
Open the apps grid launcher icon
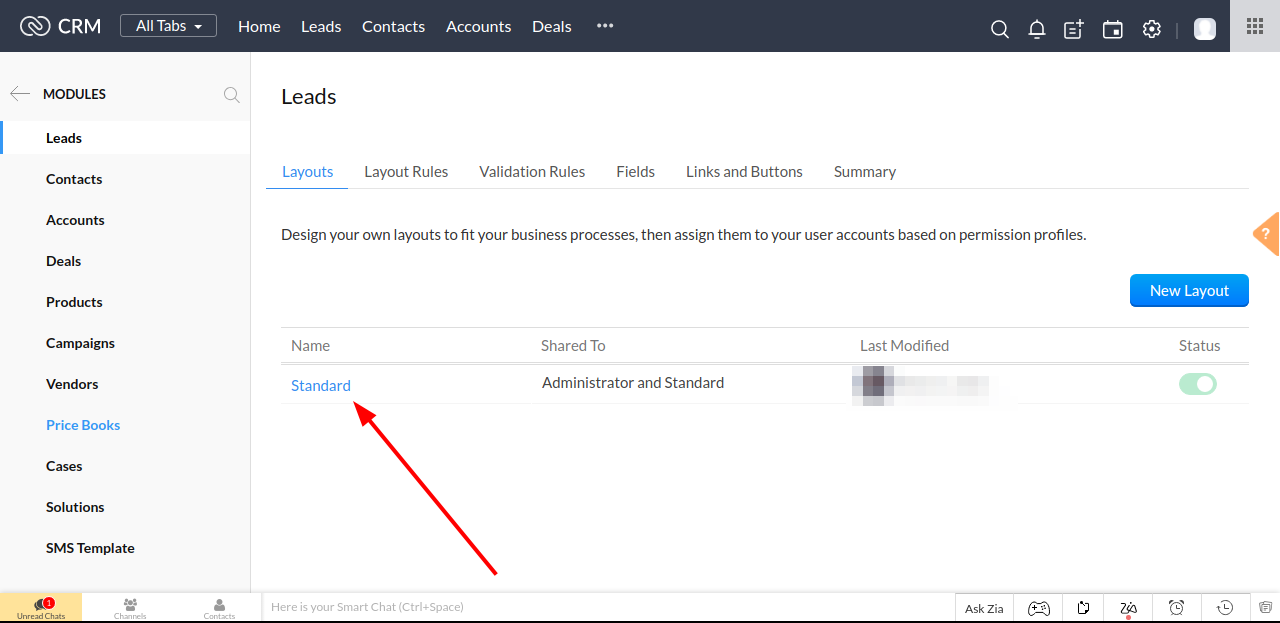click(1255, 26)
